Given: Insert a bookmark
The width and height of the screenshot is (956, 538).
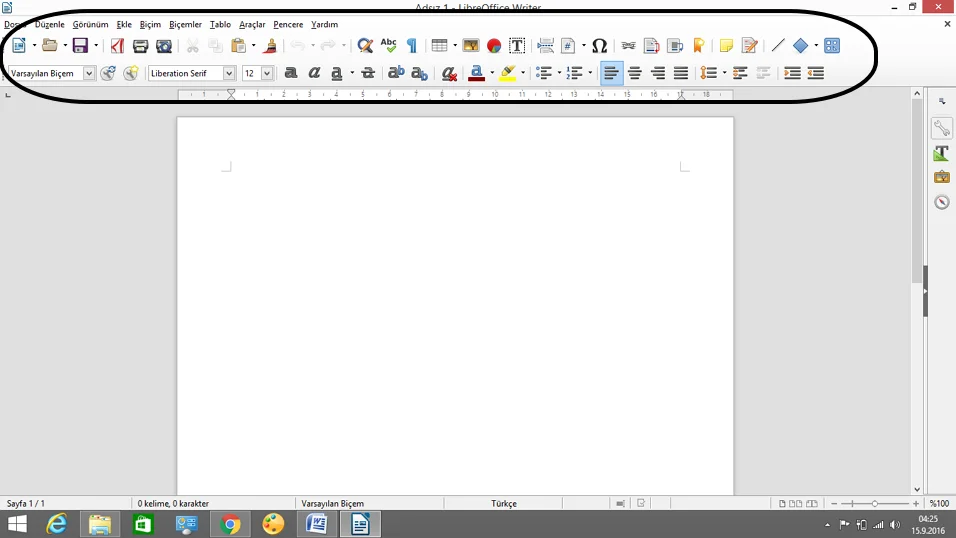Looking at the screenshot, I should (x=699, y=46).
